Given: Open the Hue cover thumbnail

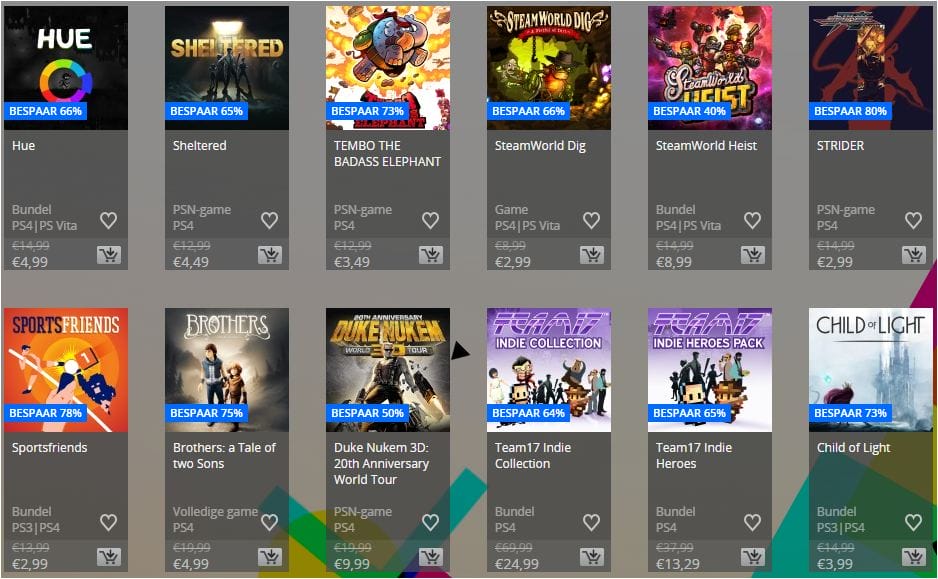Looking at the screenshot, I should pos(66,68).
